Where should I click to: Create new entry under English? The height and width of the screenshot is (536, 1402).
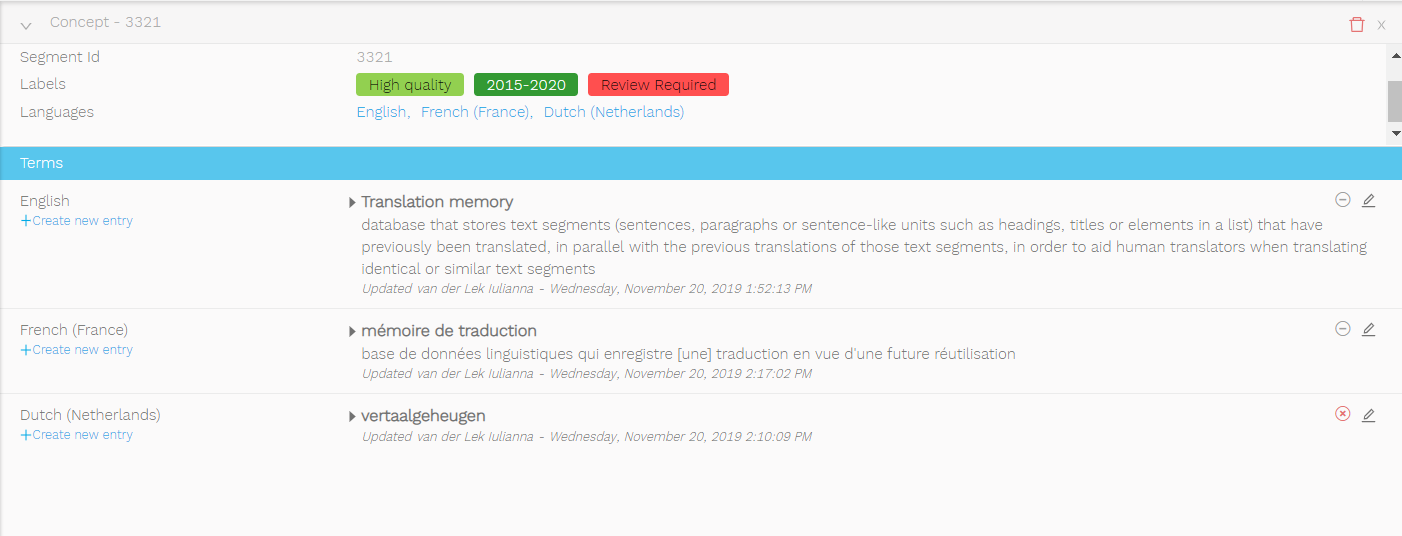pos(77,221)
